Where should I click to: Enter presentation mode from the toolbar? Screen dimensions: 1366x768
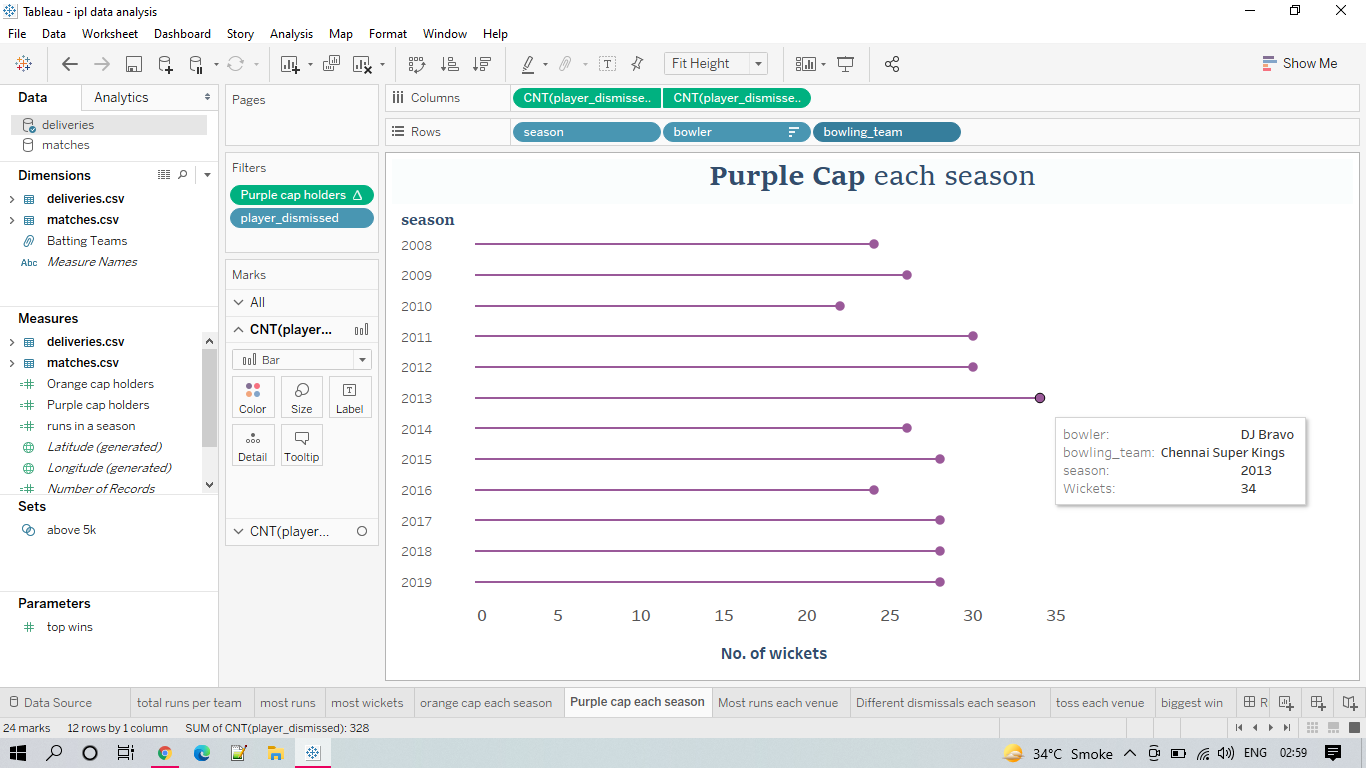click(846, 64)
